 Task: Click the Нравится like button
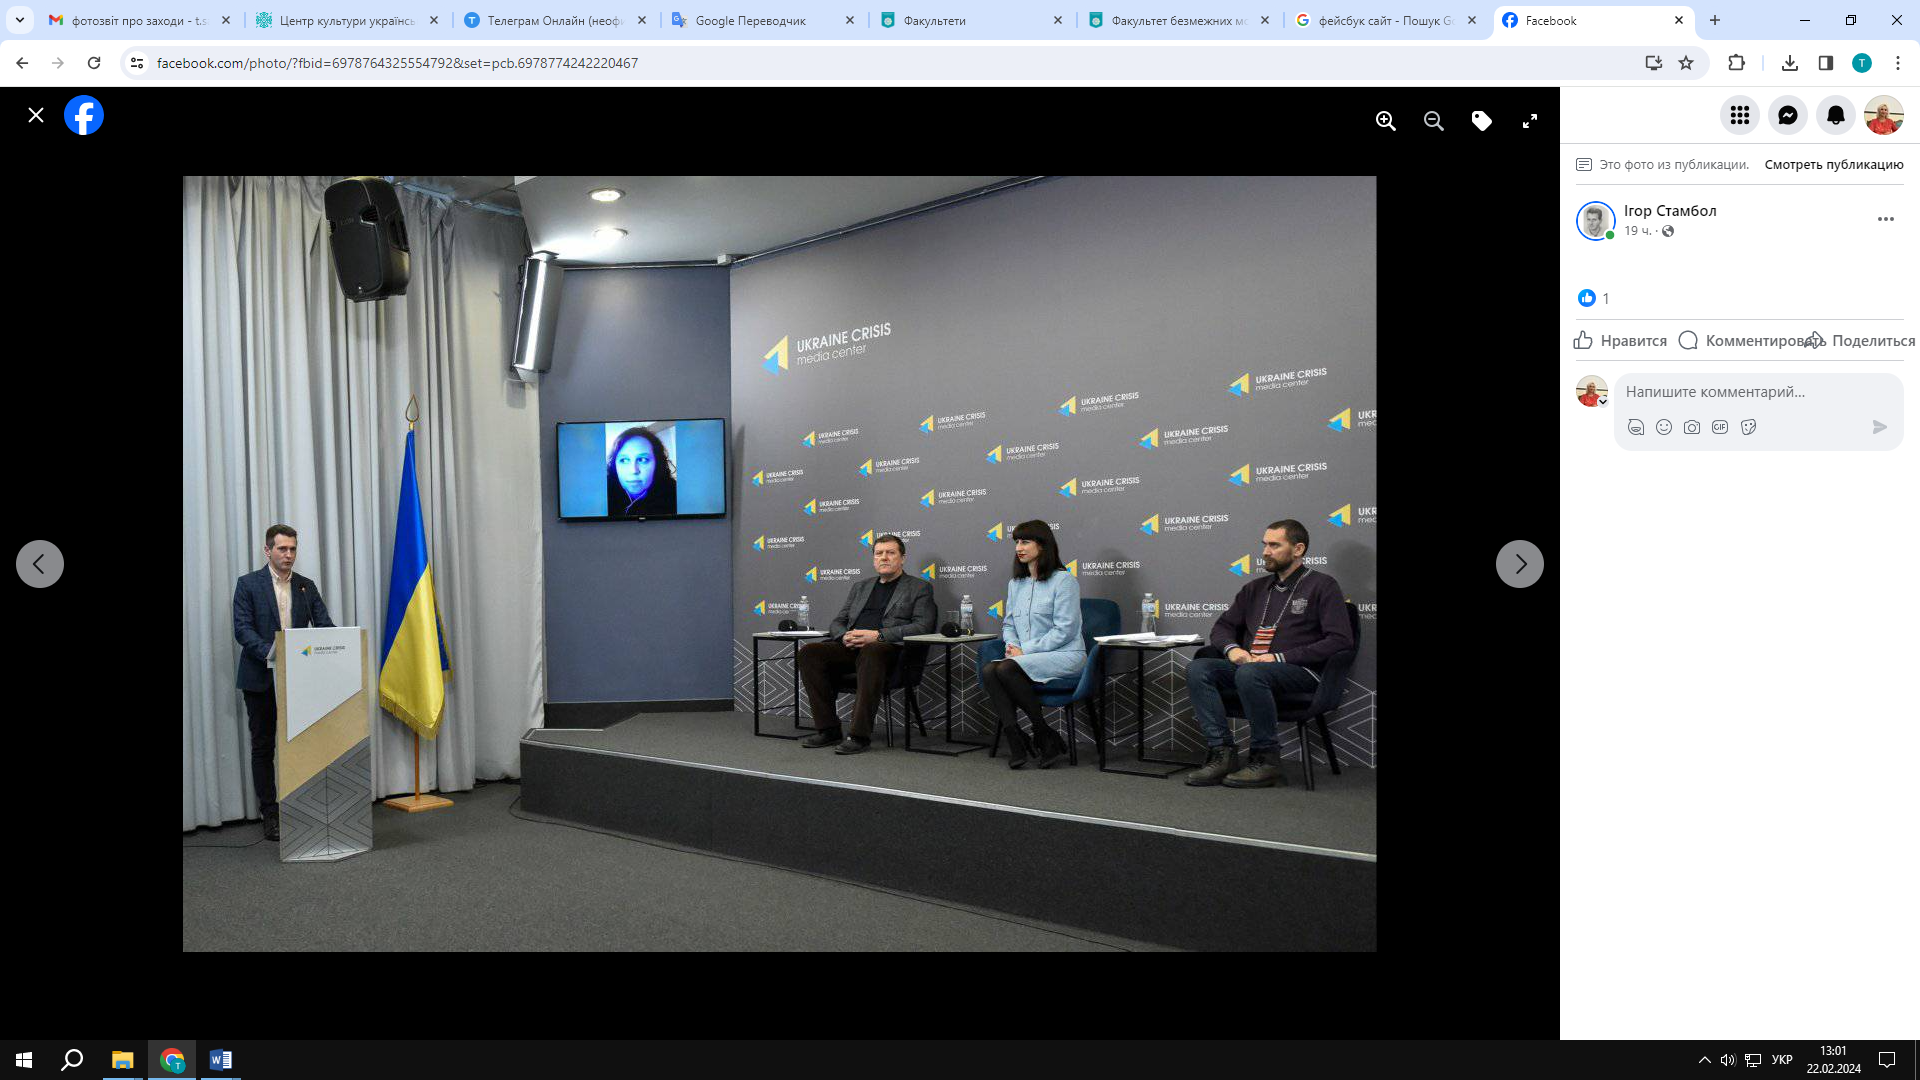click(x=1620, y=341)
